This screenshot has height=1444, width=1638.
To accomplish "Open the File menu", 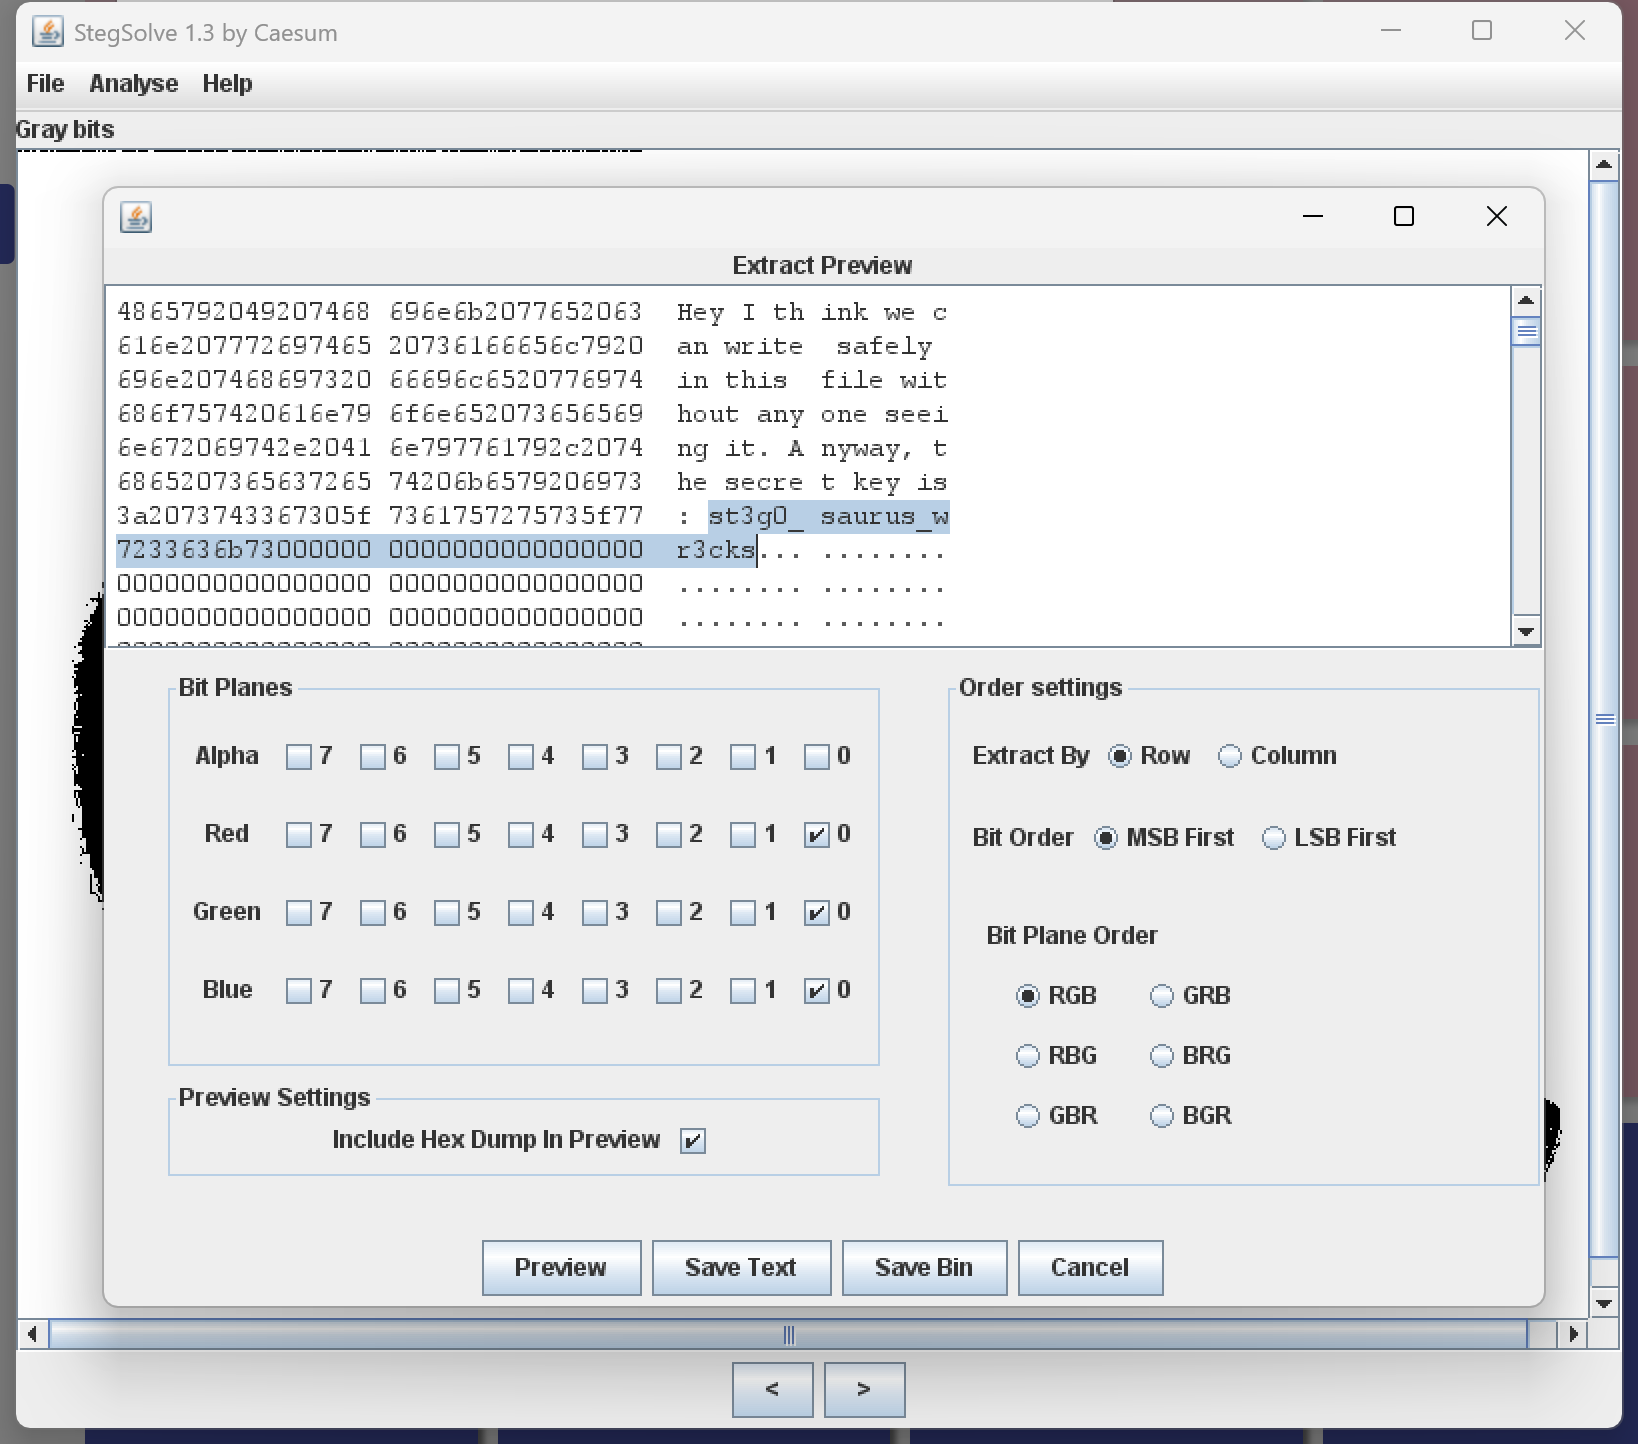I will pos(45,84).
